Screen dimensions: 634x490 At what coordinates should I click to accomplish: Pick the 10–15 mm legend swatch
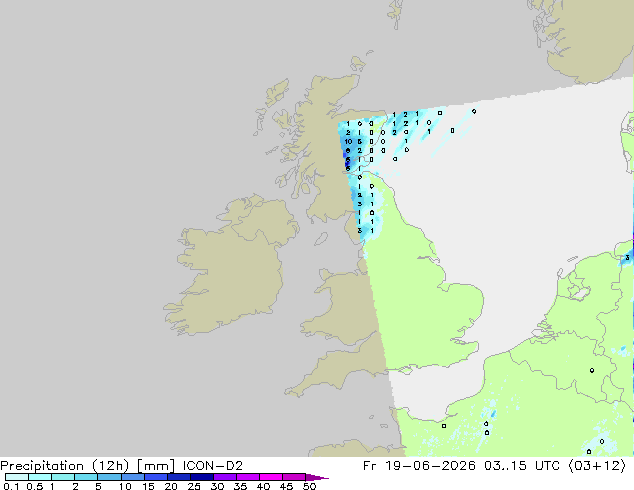point(132,477)
